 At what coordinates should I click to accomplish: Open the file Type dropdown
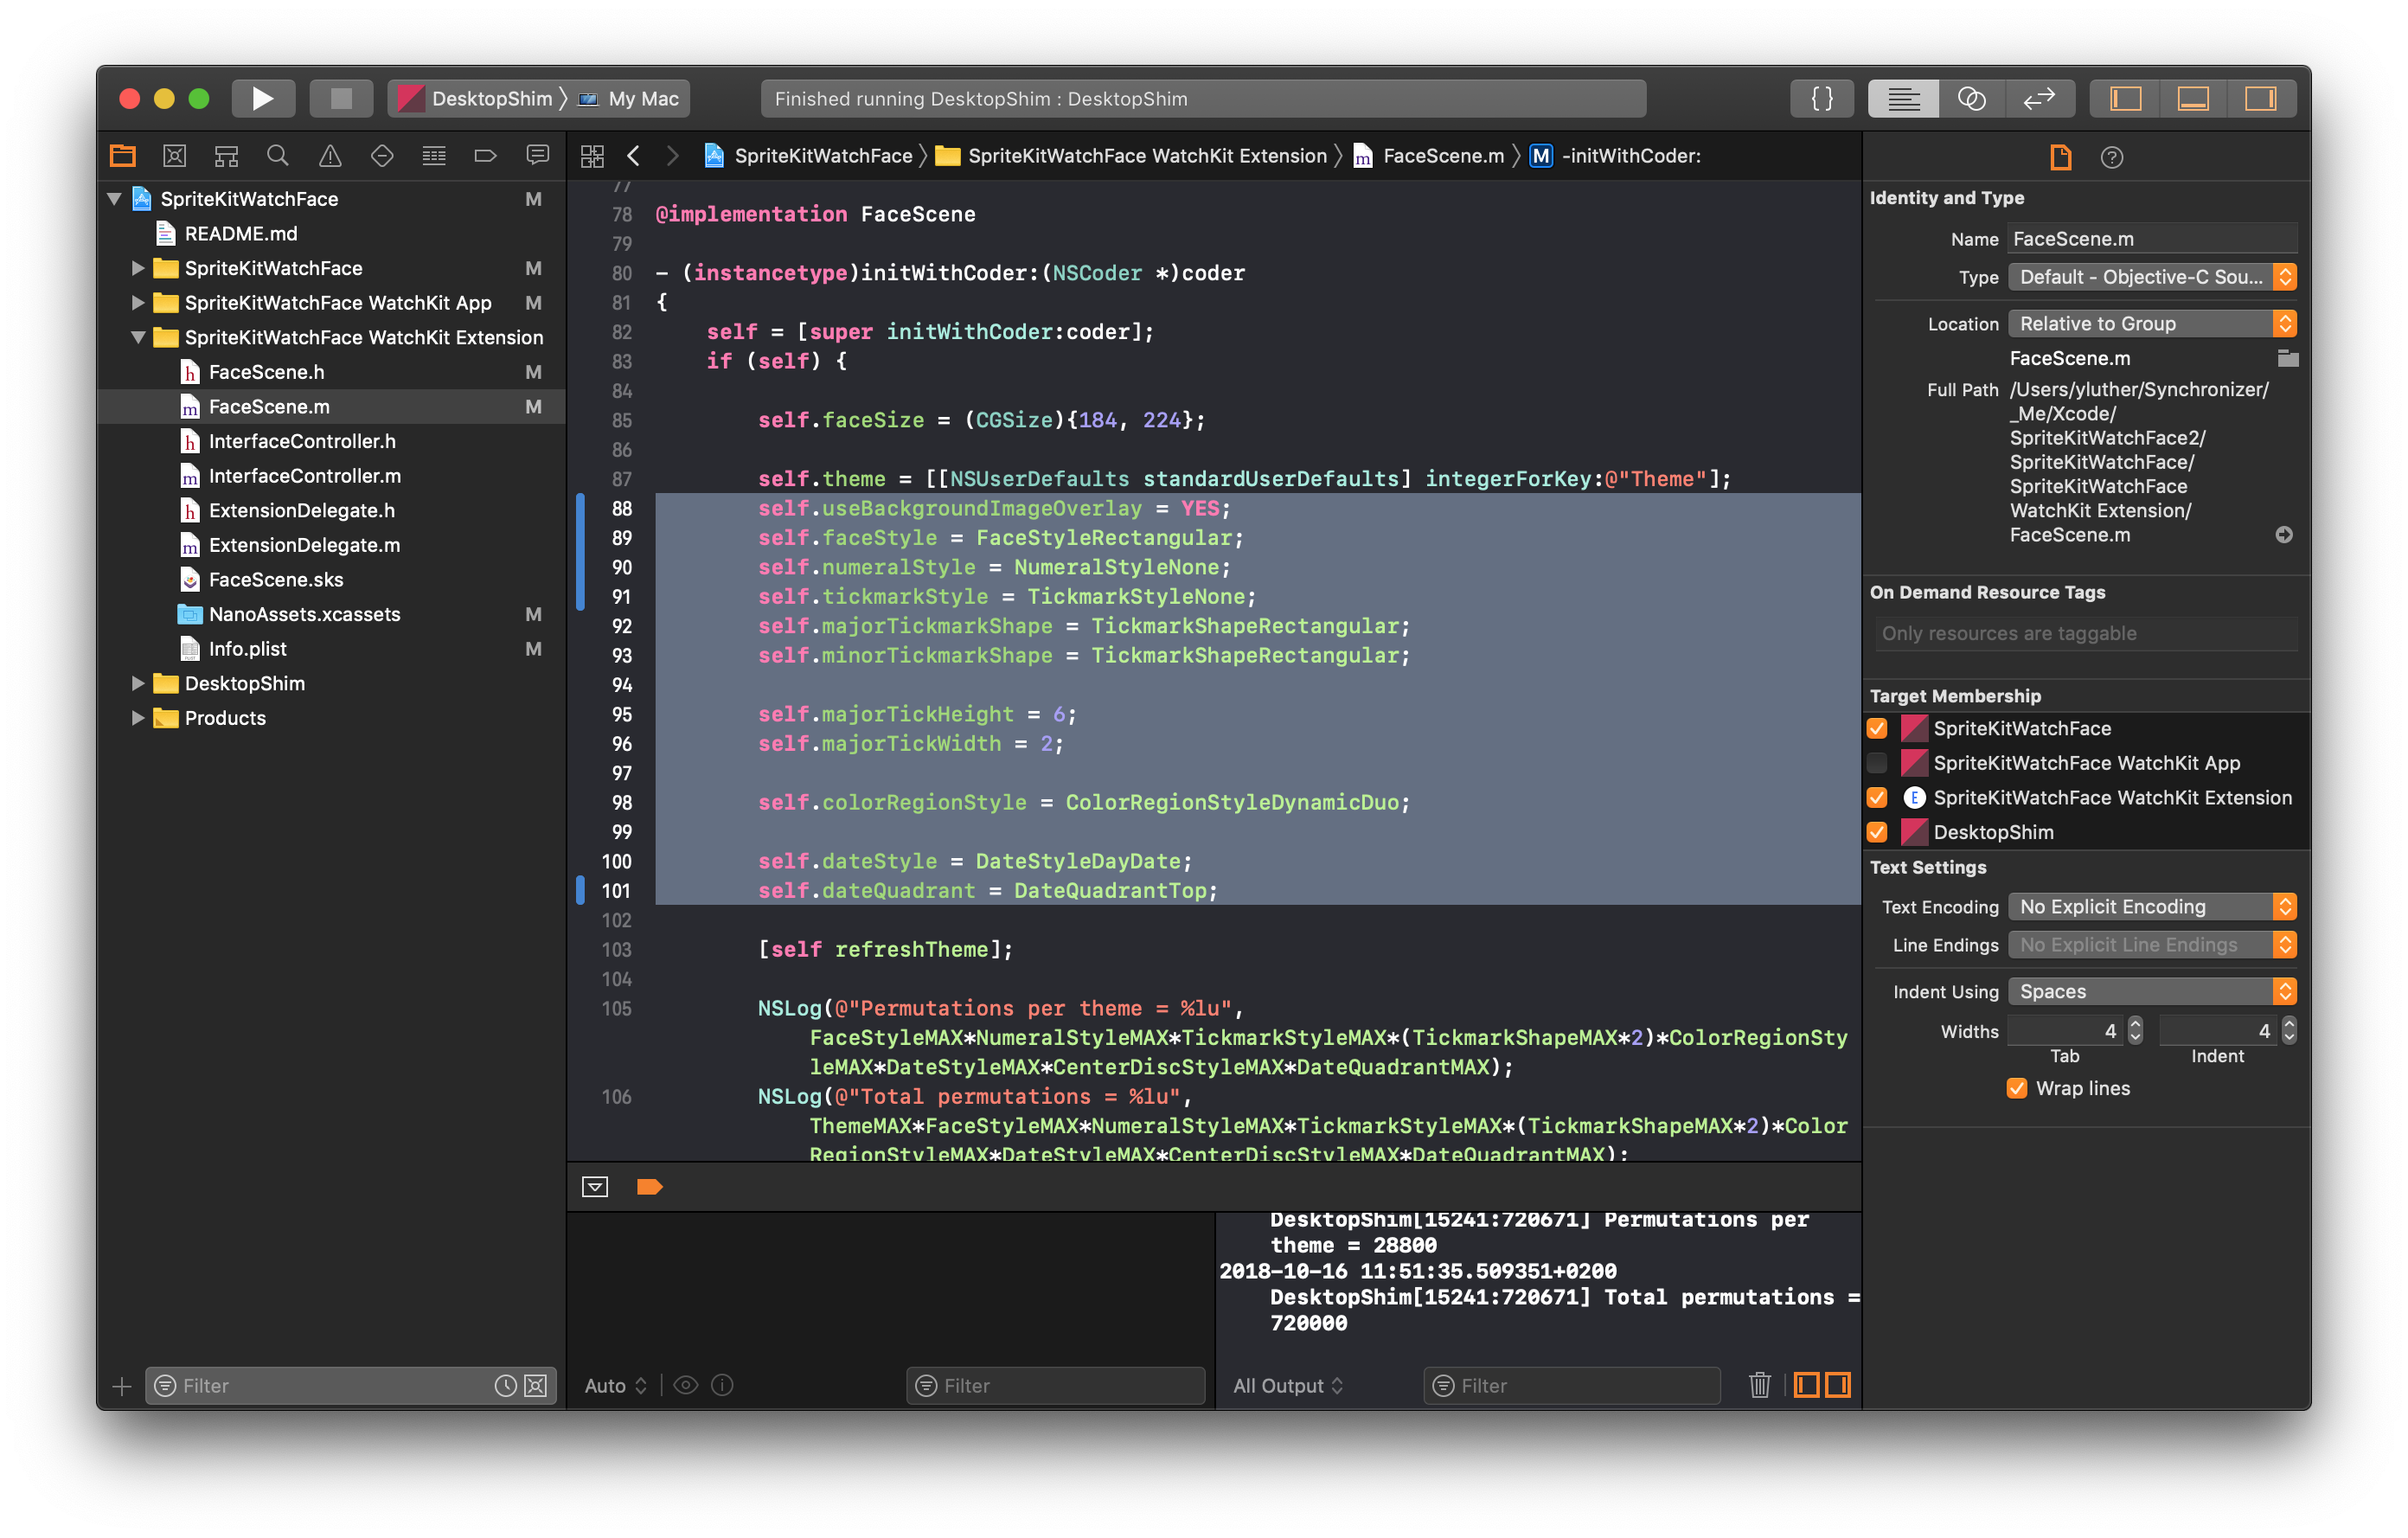tap(2152, 277)
